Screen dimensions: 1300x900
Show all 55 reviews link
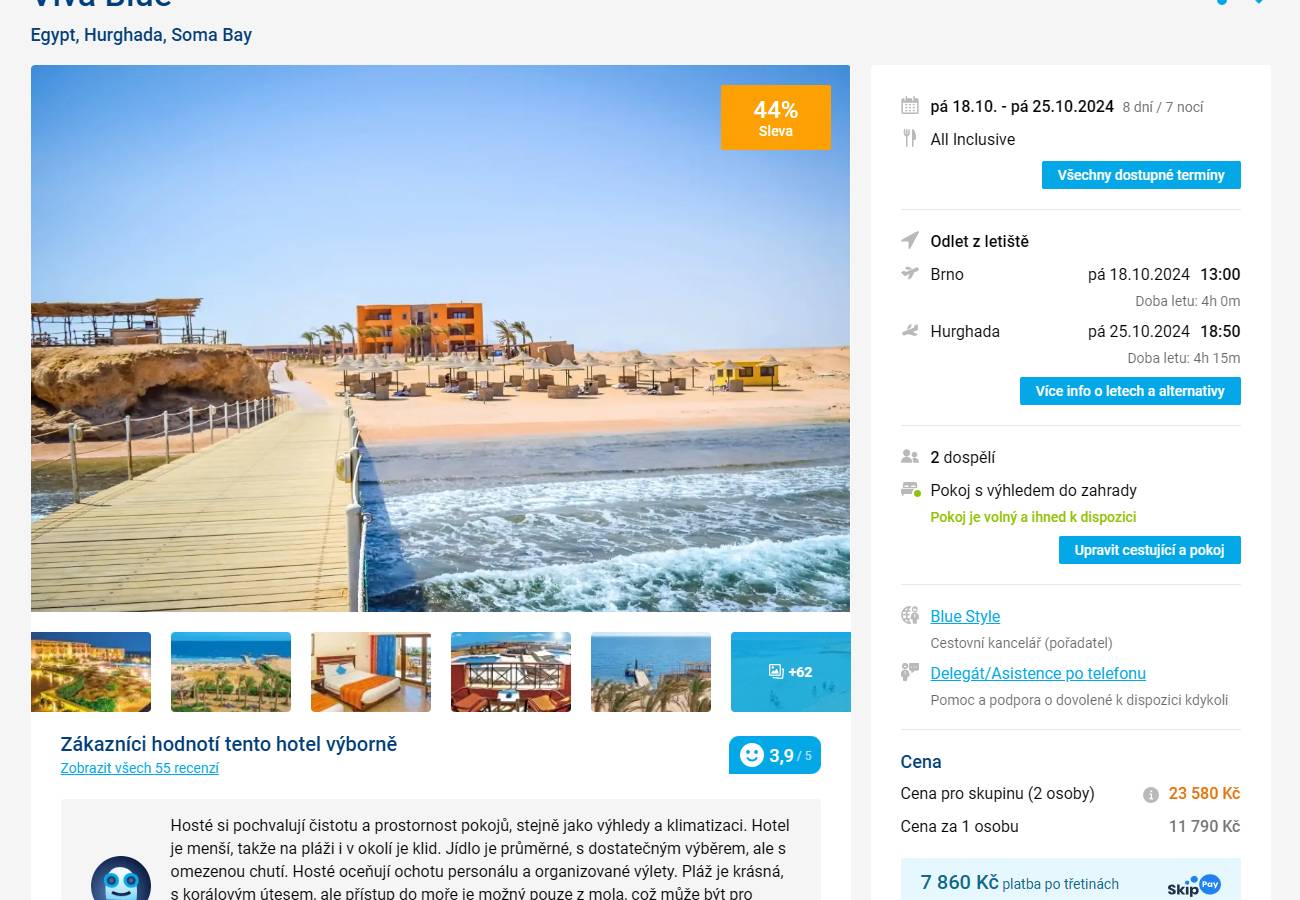pos(139,768)
